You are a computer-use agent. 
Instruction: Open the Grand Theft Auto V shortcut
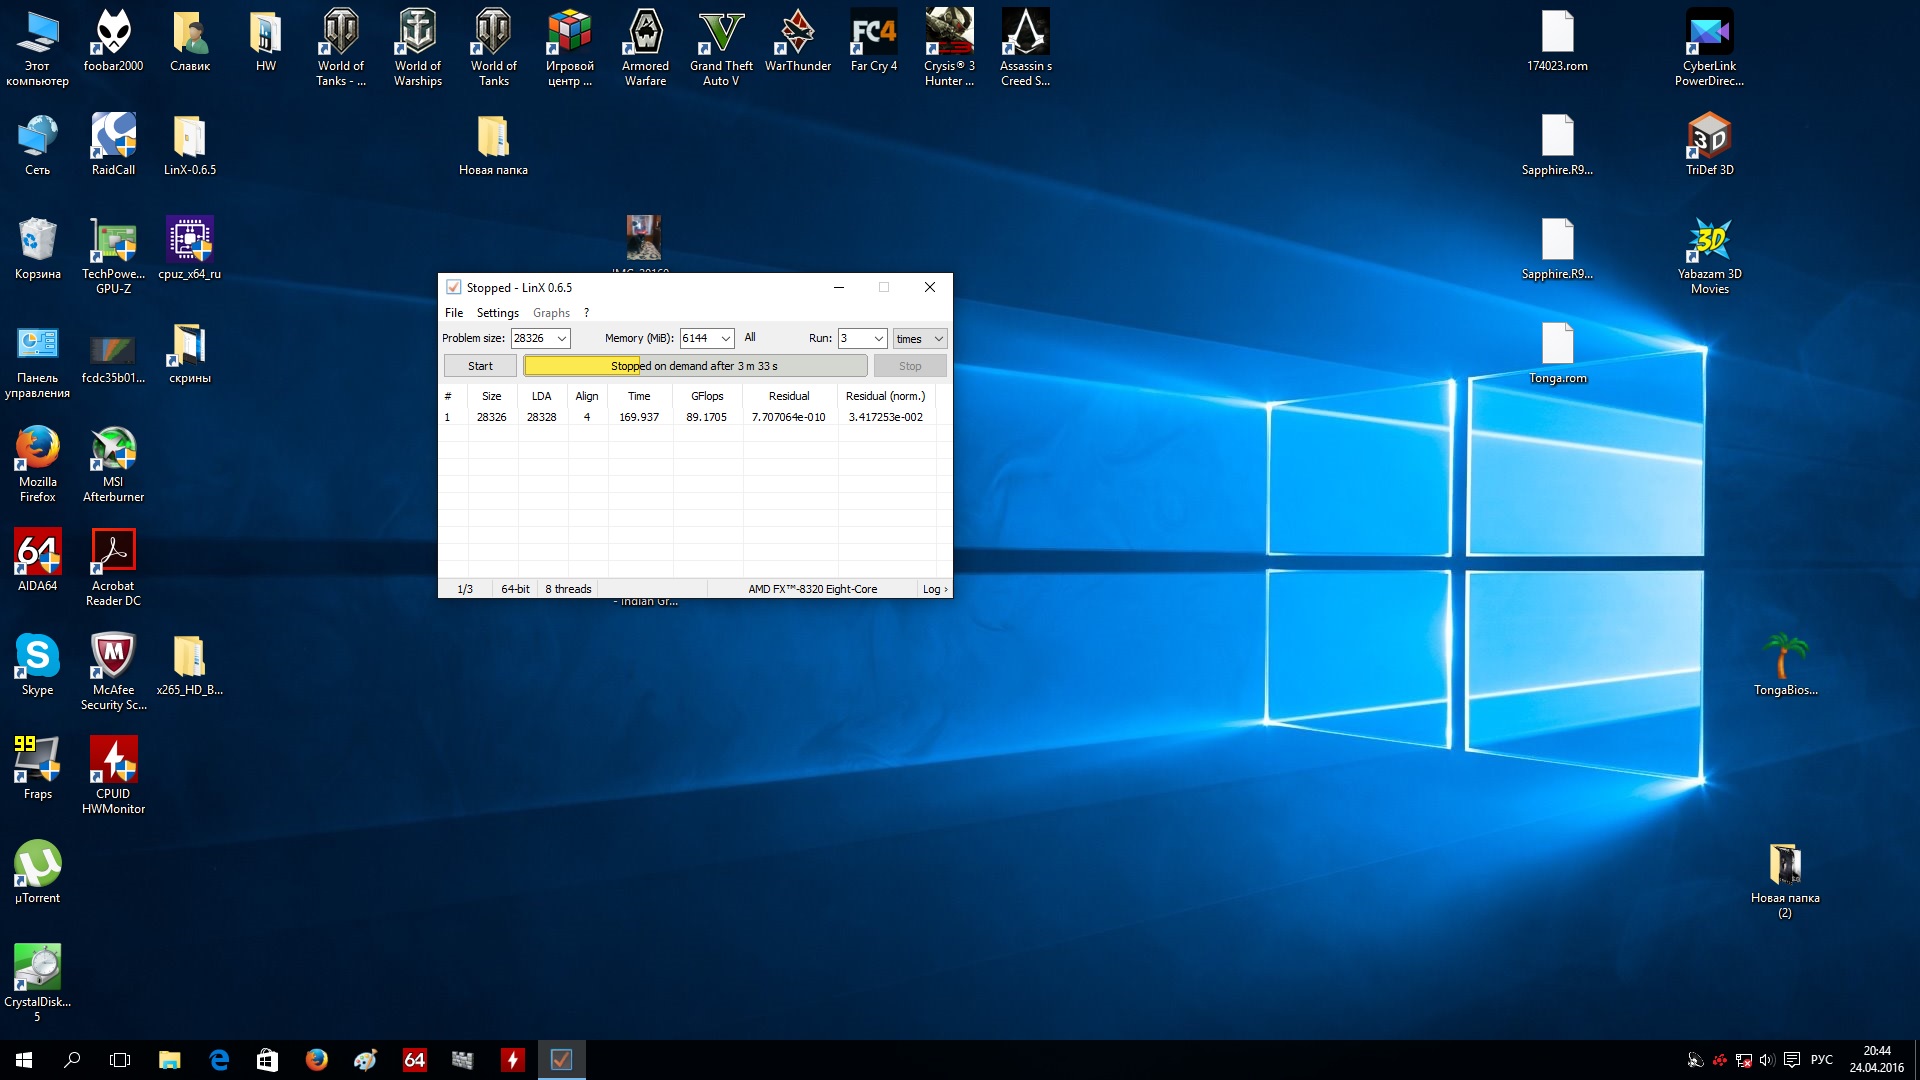tap(721, 35)
